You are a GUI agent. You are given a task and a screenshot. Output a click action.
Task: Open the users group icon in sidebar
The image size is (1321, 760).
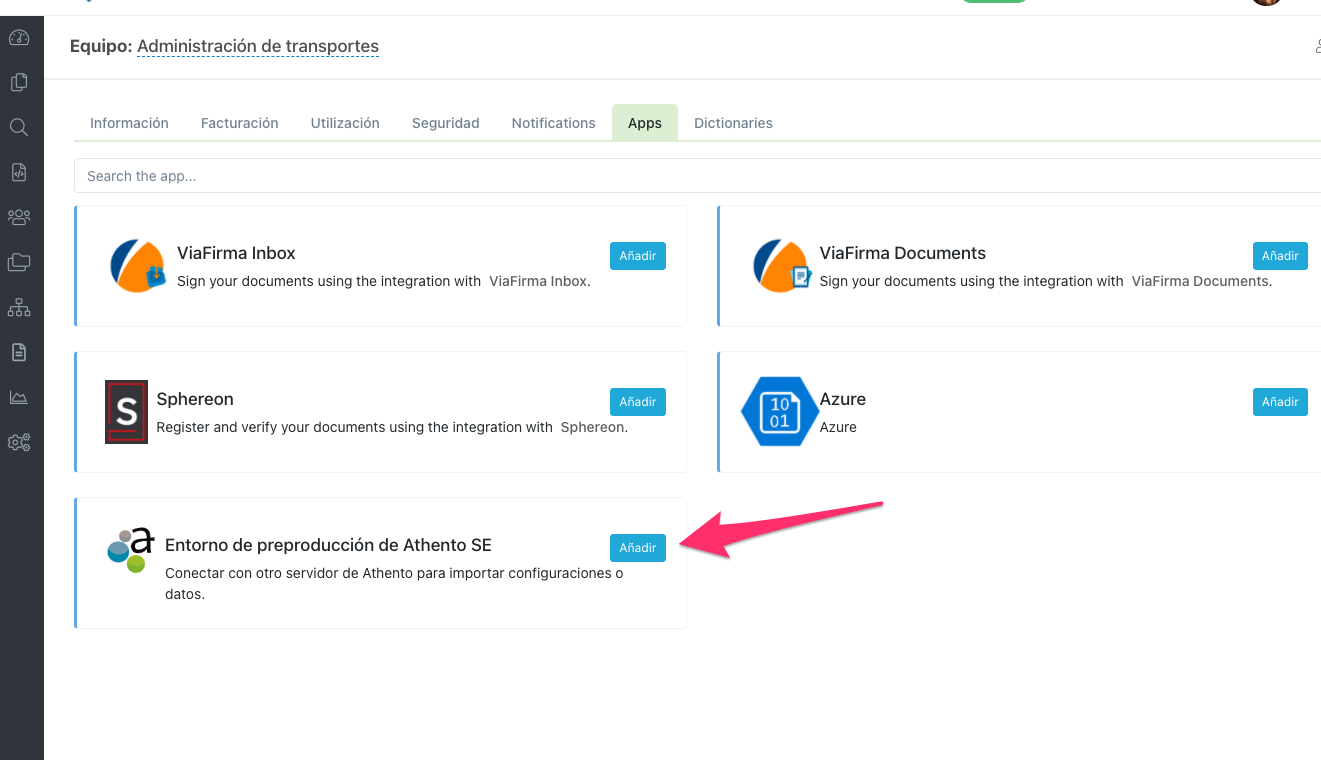pyautogui.click(x=19, y=217)
